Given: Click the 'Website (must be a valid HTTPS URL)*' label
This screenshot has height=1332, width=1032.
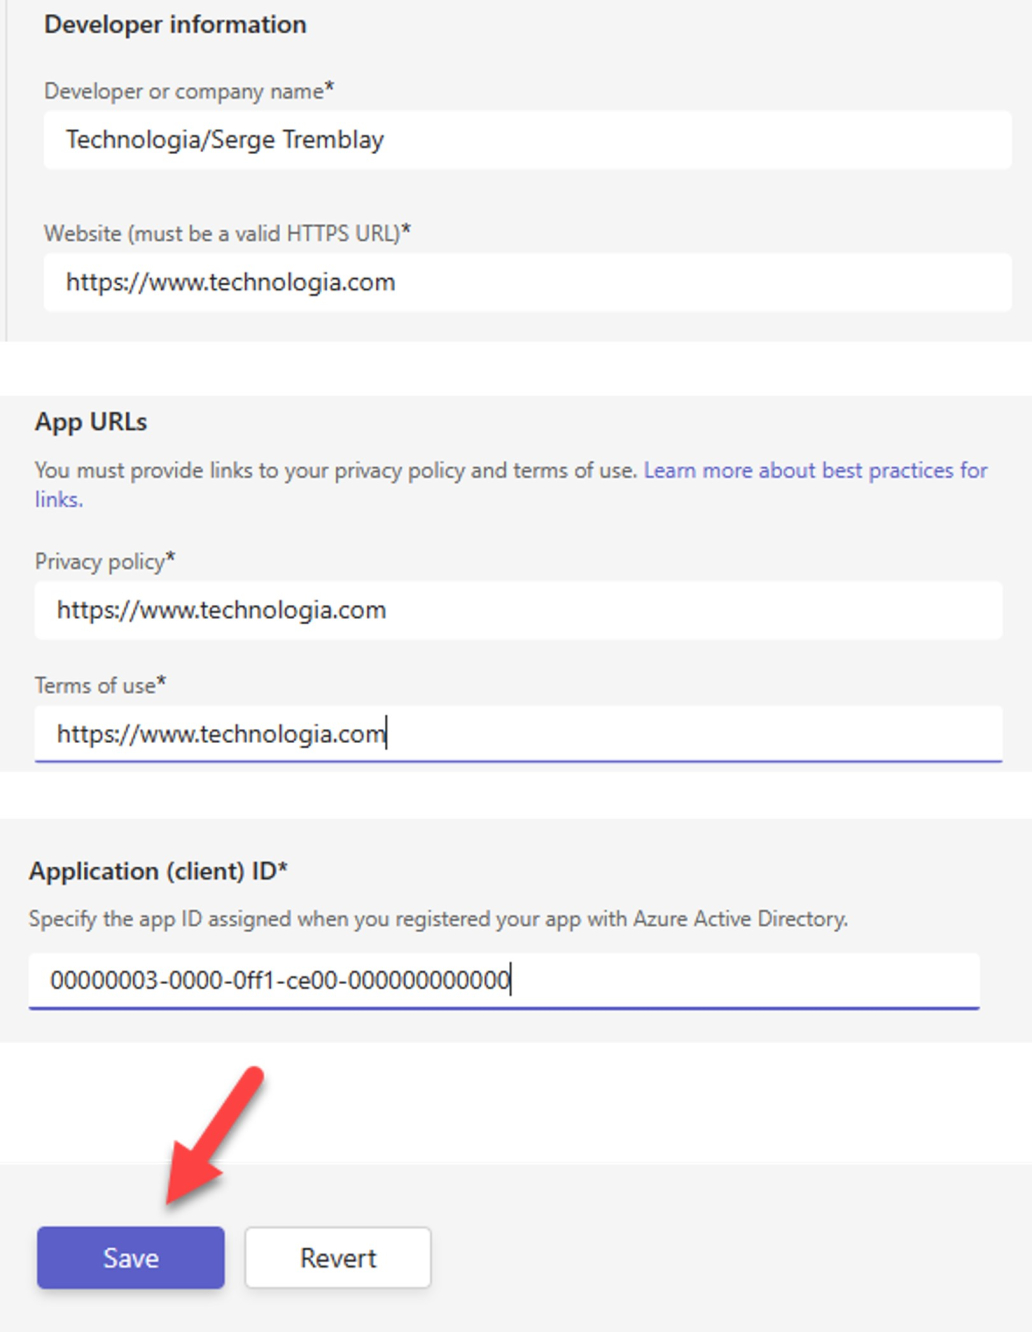Looking at the screenshot, I should point(227,233).
